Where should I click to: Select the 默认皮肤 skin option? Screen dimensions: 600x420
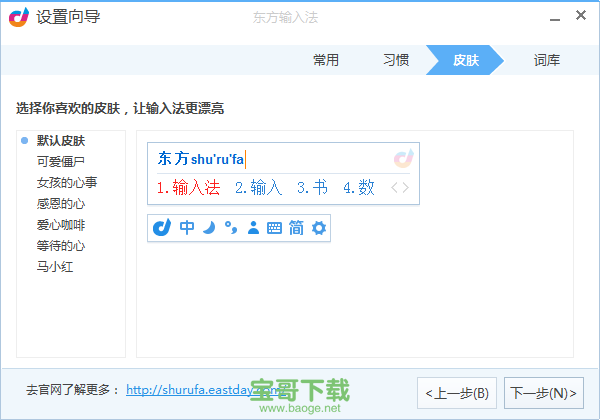61,141
